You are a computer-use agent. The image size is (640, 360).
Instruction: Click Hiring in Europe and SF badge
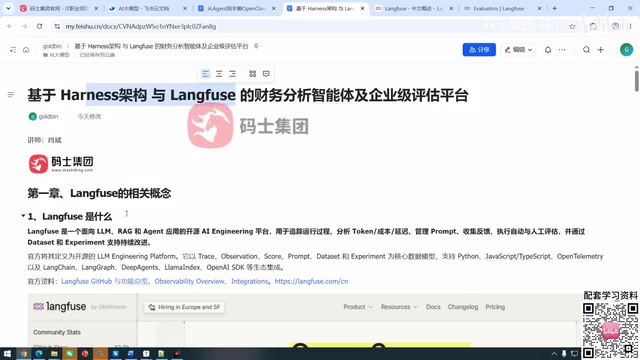(x=184, y=307)
